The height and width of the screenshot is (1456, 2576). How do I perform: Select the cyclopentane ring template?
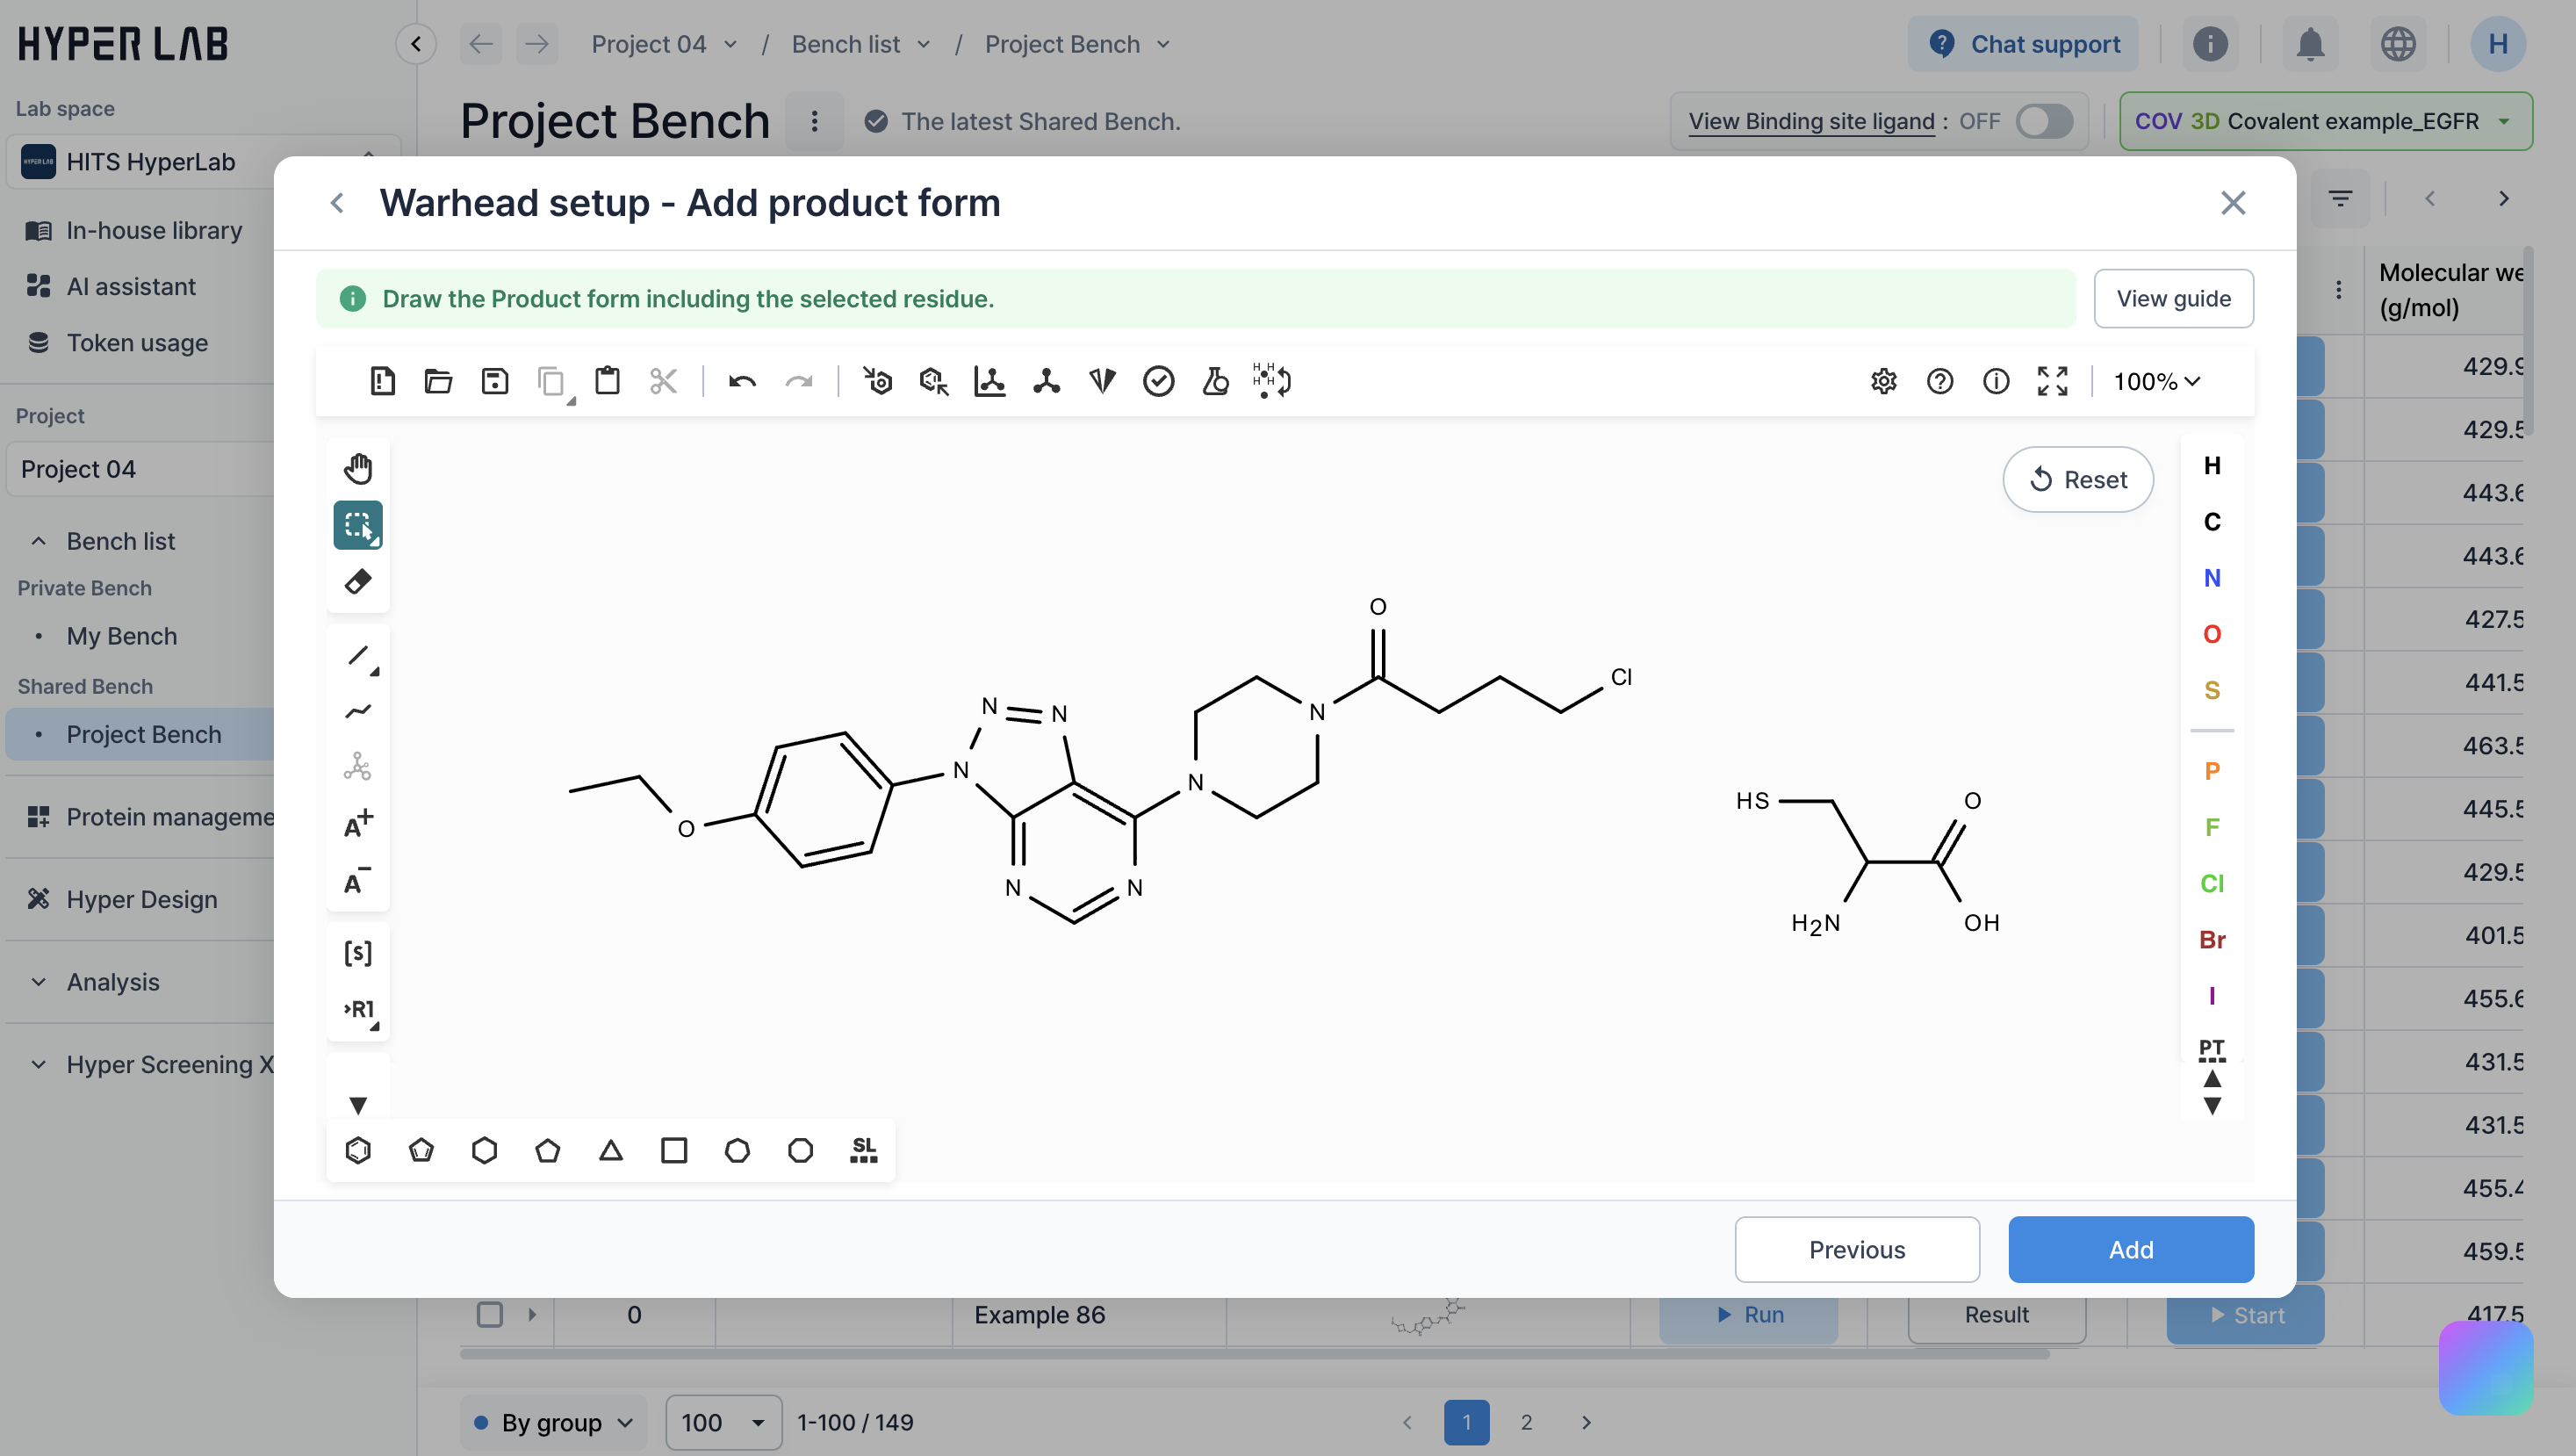pos(547,1150)
